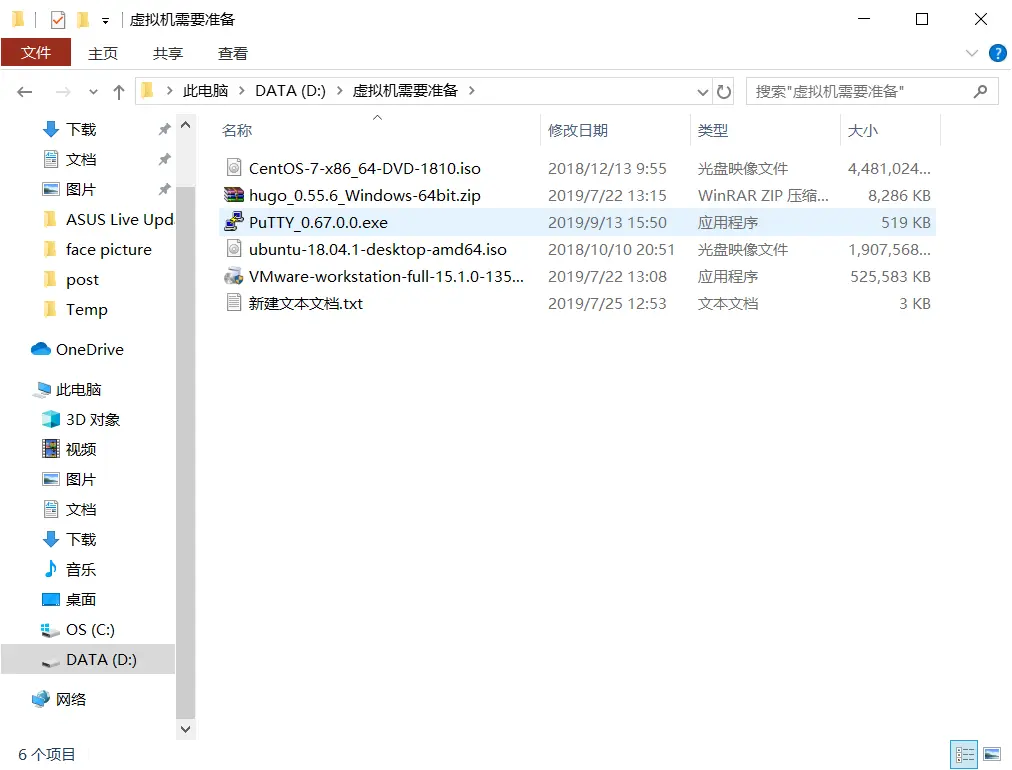Click 虚拟机需要准备 in the address breadcrumb
This screenshot has height=770, width=1012.
pyautogui.click(x=405, y=90)
